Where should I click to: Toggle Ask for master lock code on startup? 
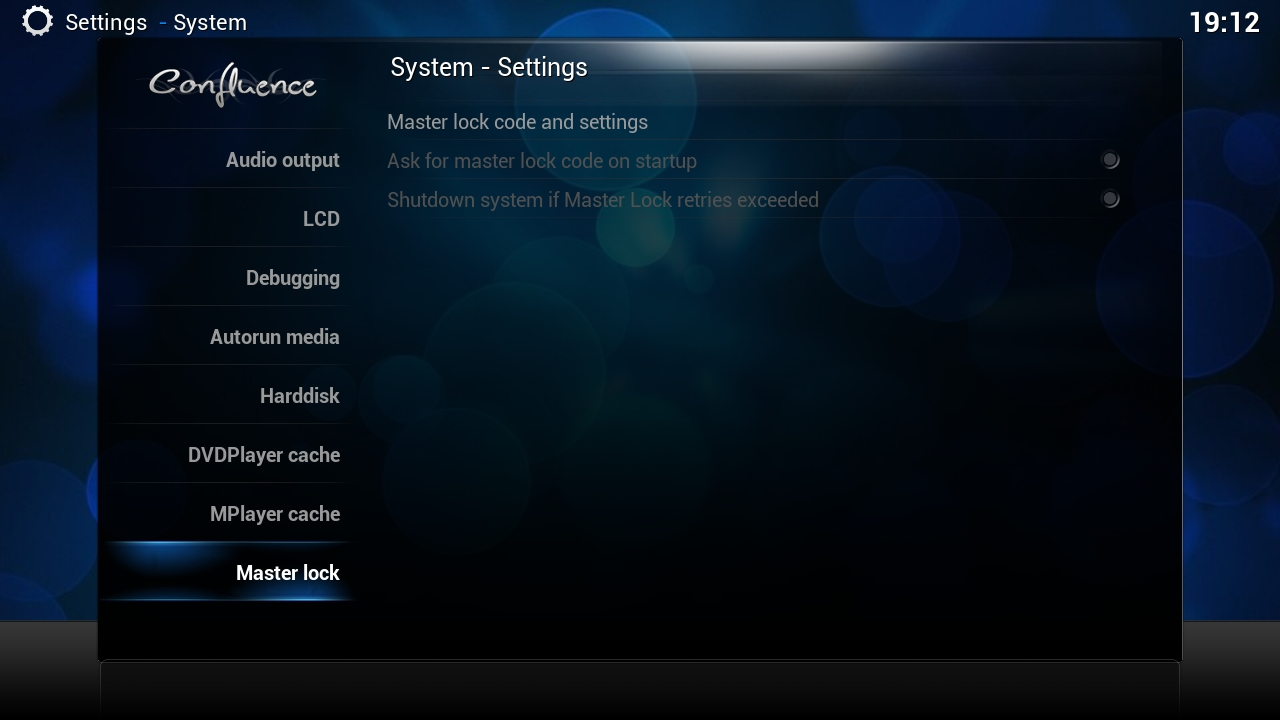(755, 161)
